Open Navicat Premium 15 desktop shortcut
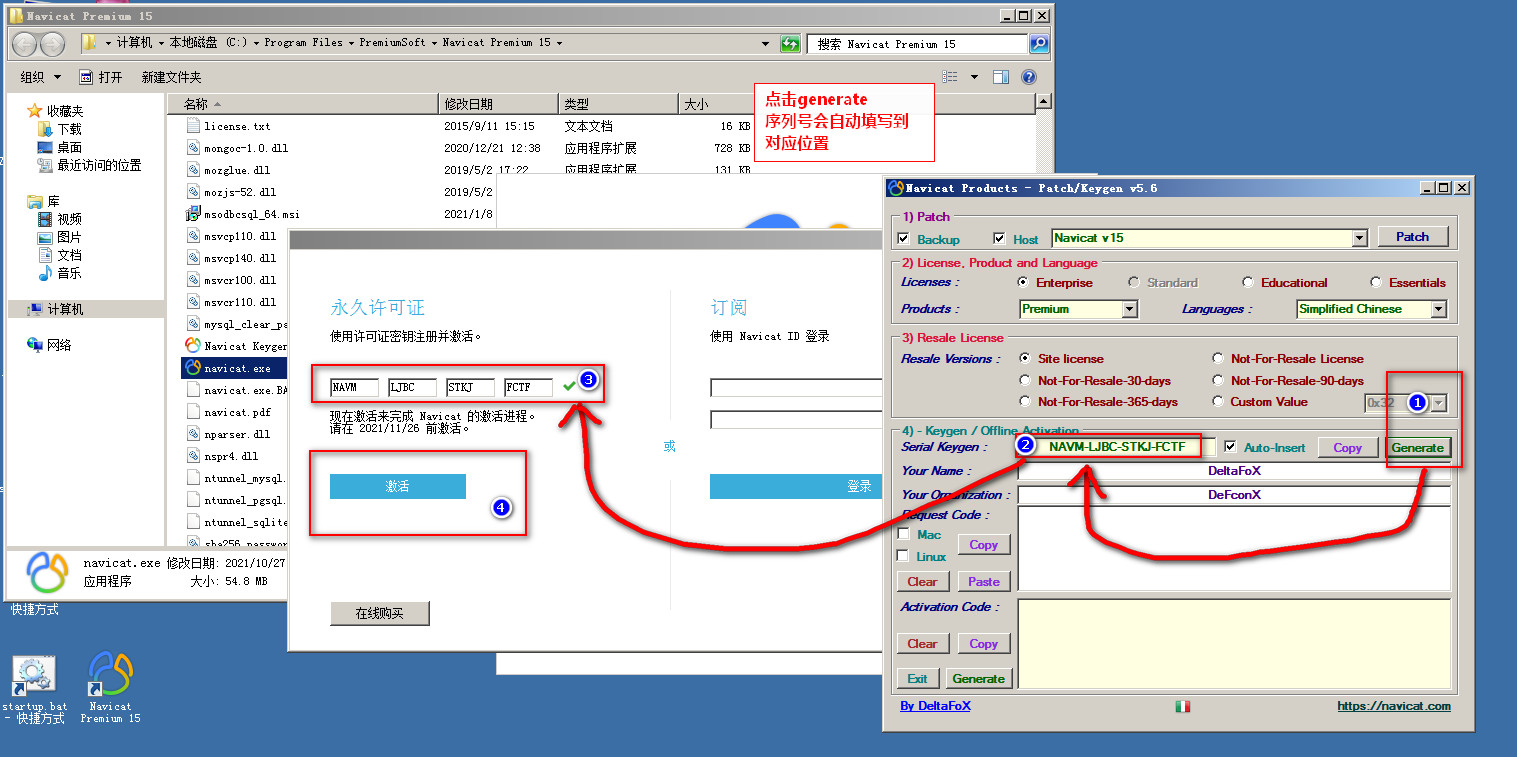The image size is (1517, 757). [x=110, y=676]
